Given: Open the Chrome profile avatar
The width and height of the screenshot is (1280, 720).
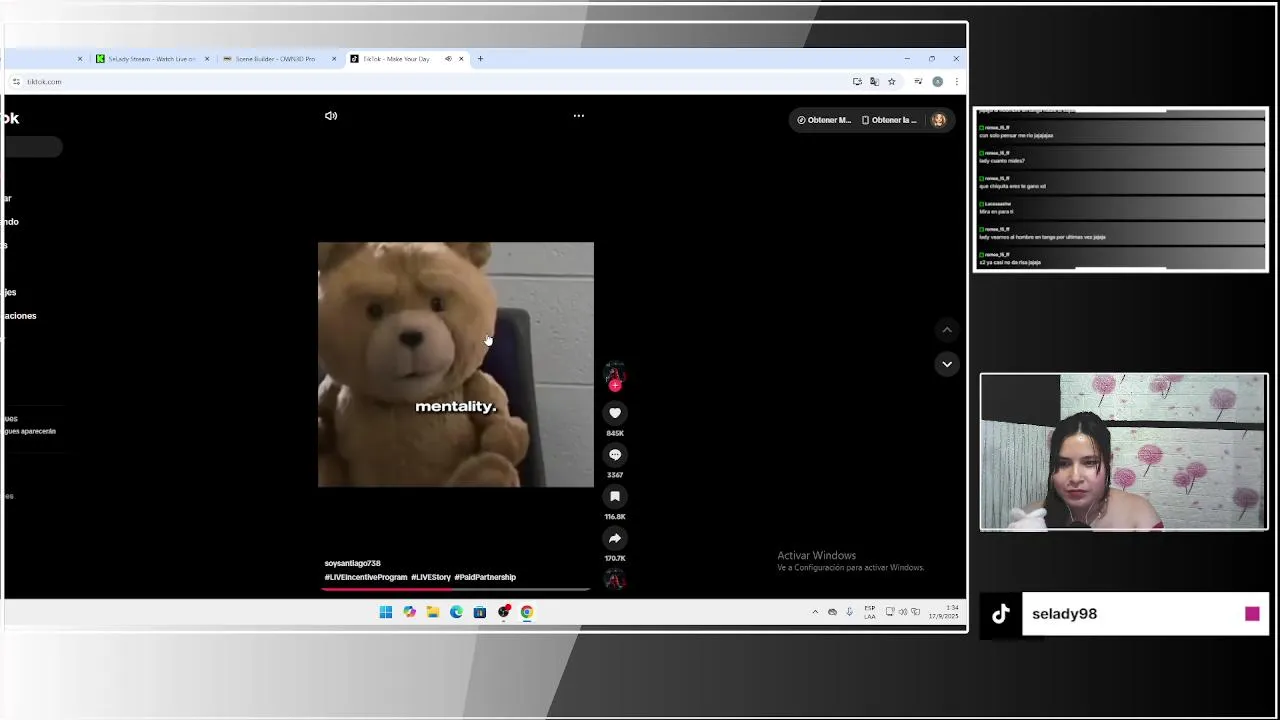Looking at the screenshot, I should coord(937,82).
